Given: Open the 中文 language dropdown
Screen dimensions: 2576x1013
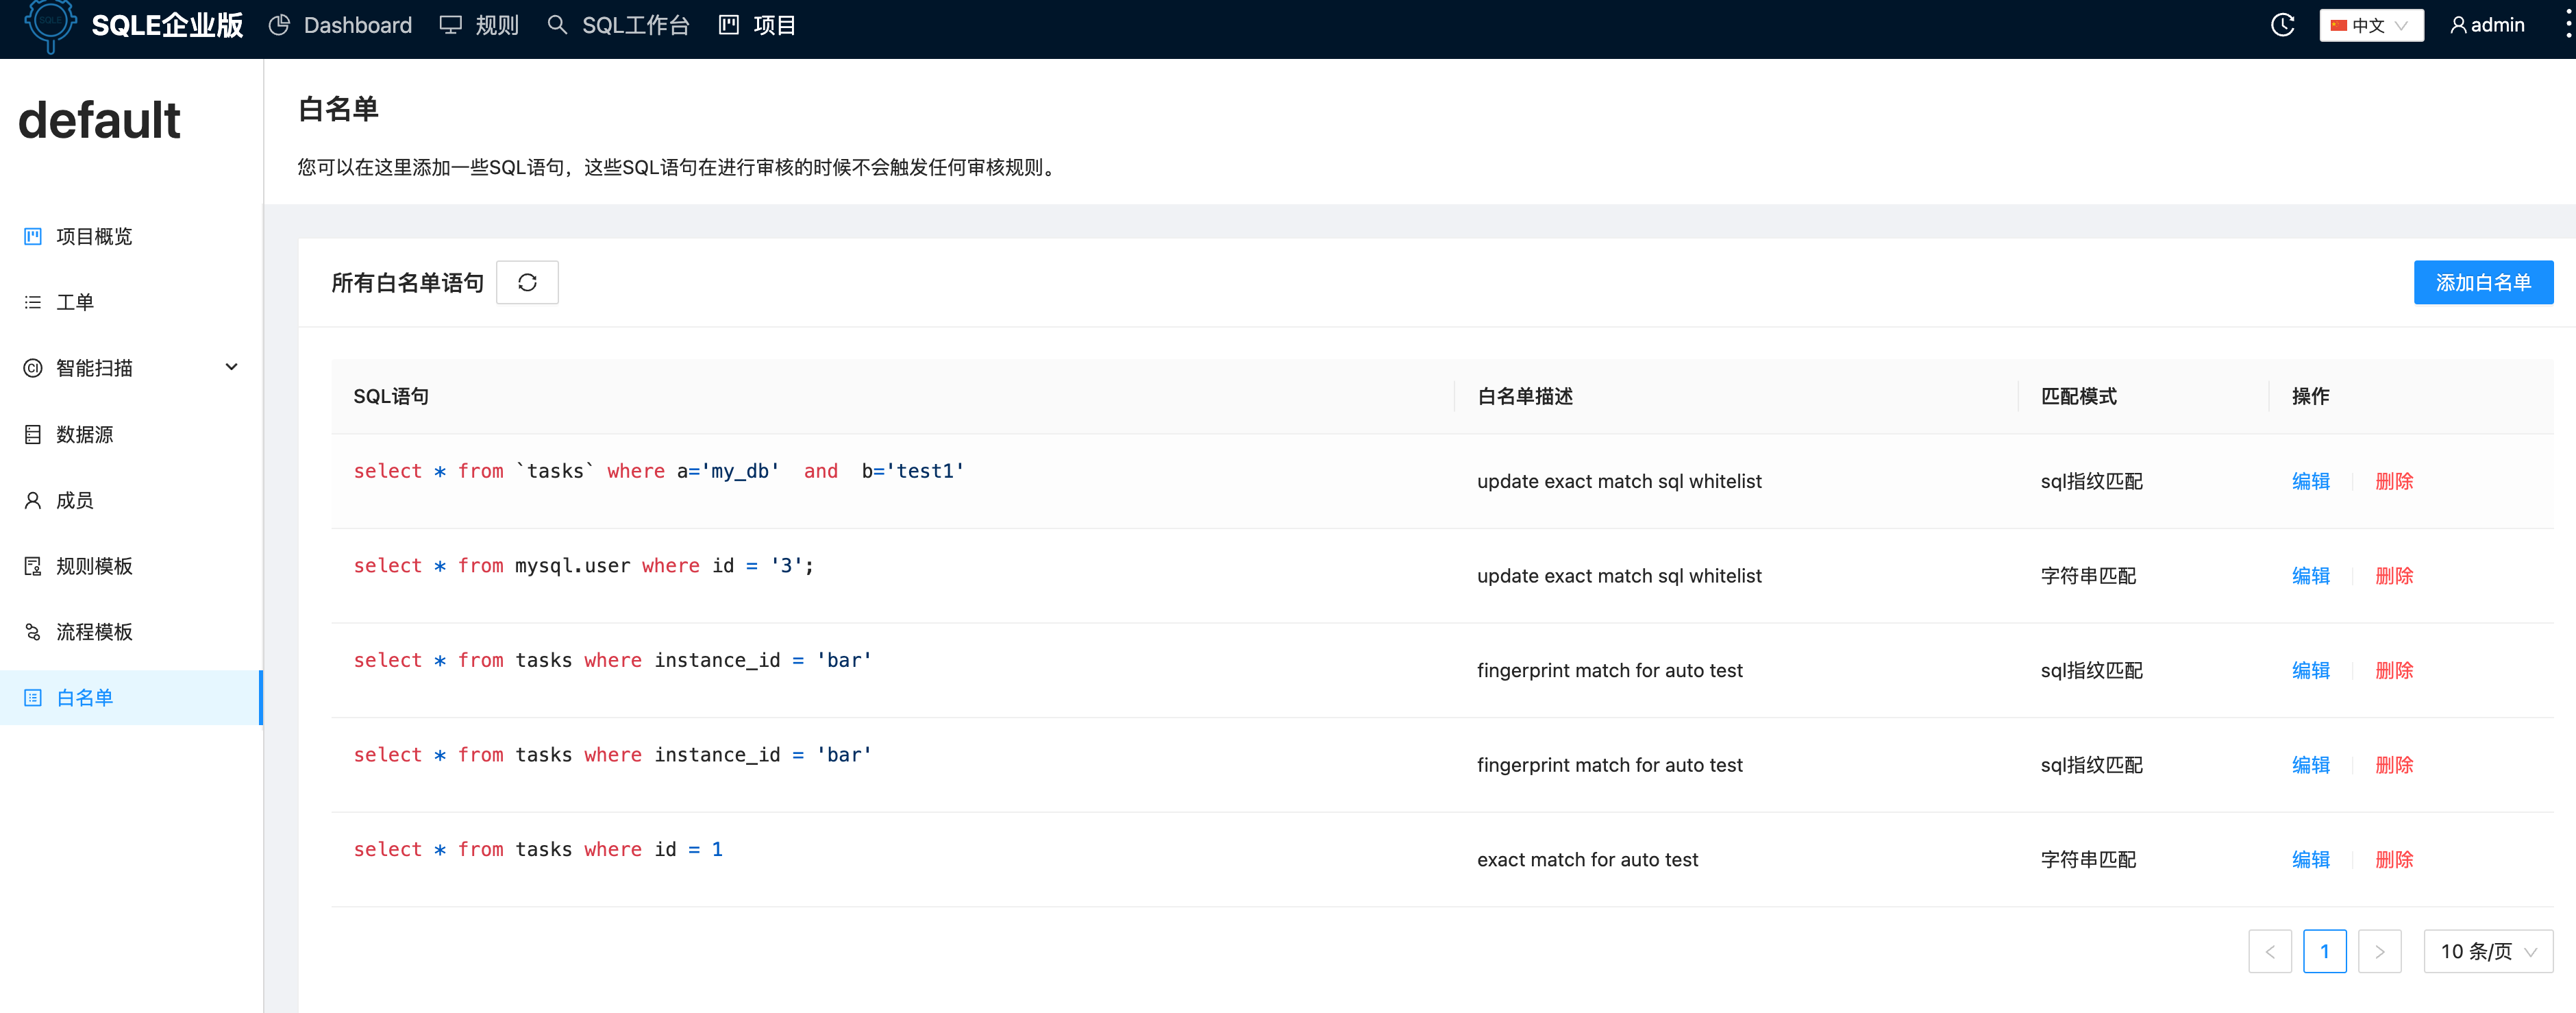Looking at the screenshot, I should pos(2370,25).
